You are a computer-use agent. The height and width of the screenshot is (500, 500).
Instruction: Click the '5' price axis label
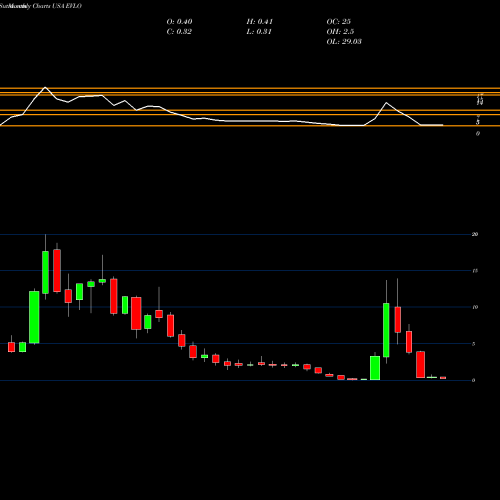point(474,344)
